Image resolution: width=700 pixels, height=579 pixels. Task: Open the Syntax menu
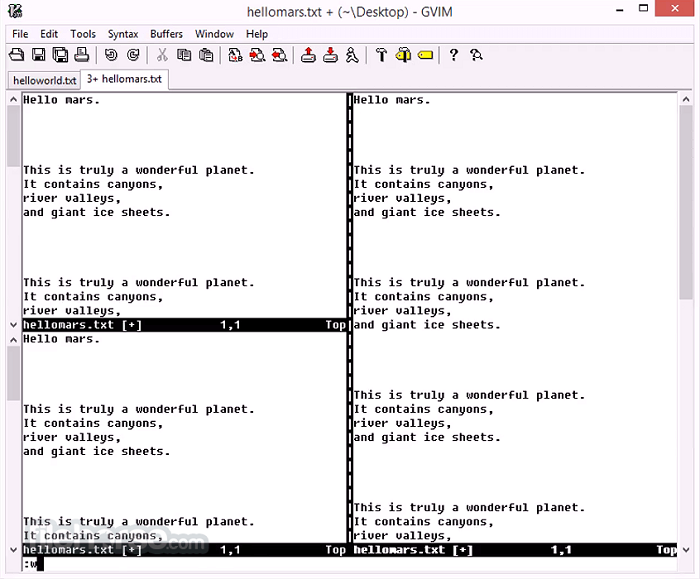tap(123, 34)
